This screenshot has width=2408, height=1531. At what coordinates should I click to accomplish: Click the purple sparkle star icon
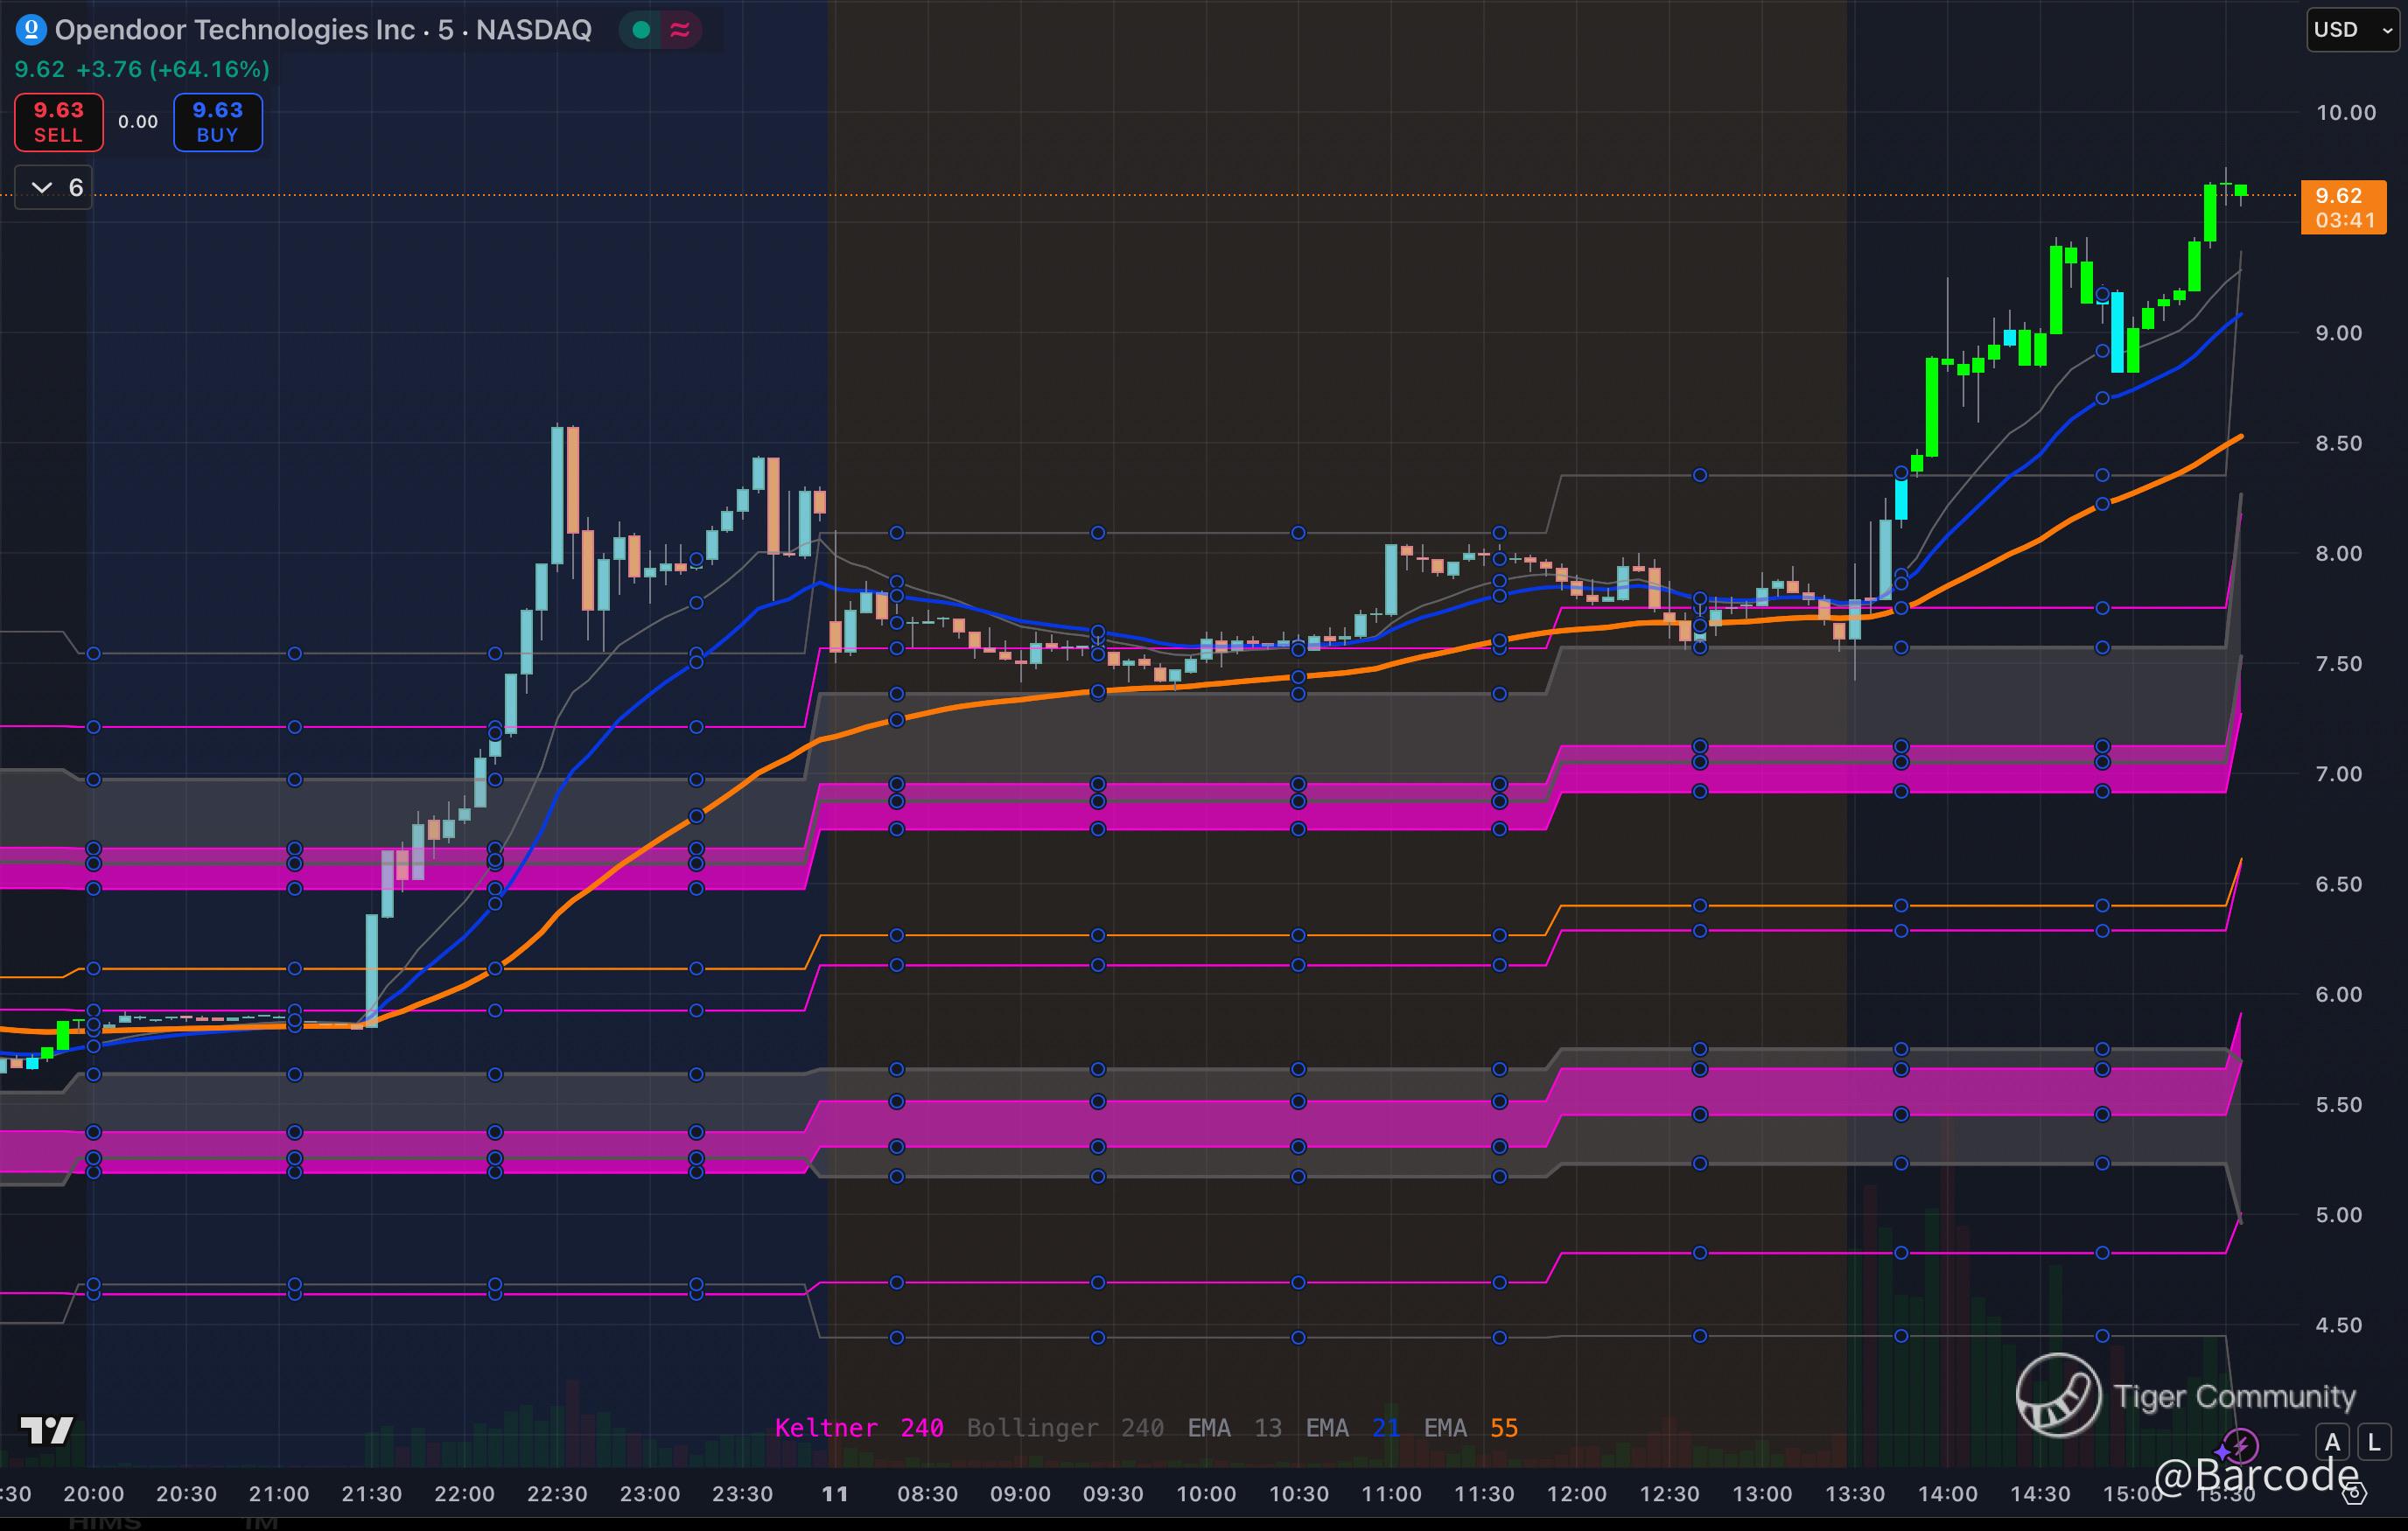tap(2222, 1452)
